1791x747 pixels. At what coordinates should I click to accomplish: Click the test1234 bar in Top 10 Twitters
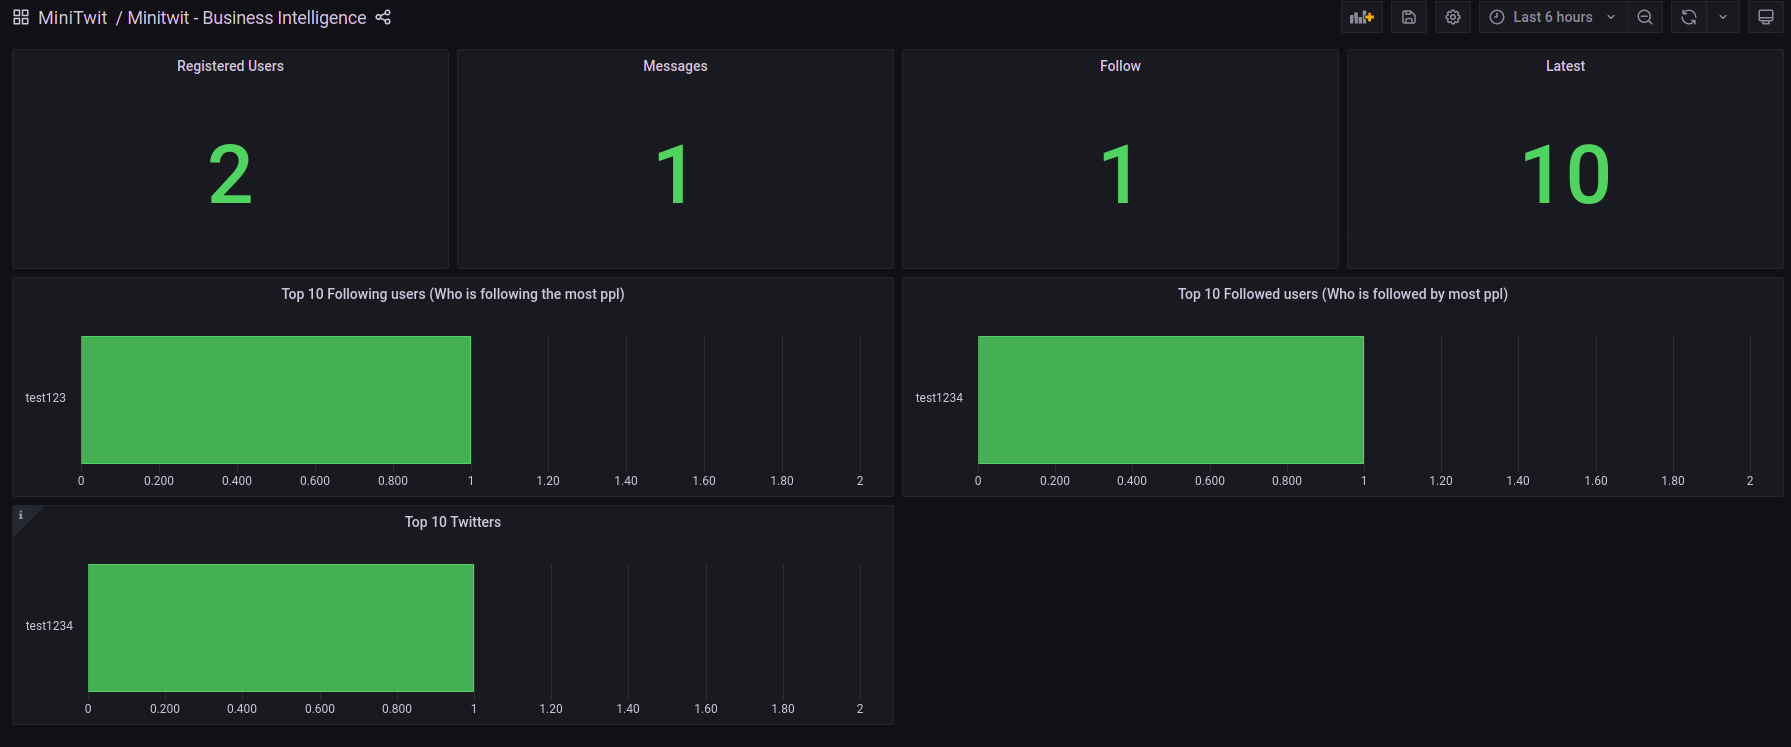point(281,628)
